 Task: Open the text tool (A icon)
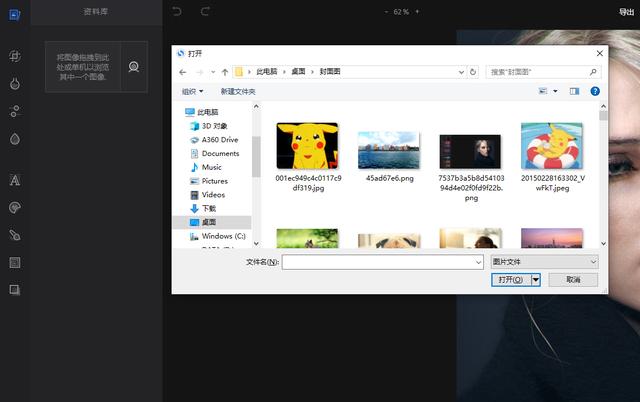14,180
